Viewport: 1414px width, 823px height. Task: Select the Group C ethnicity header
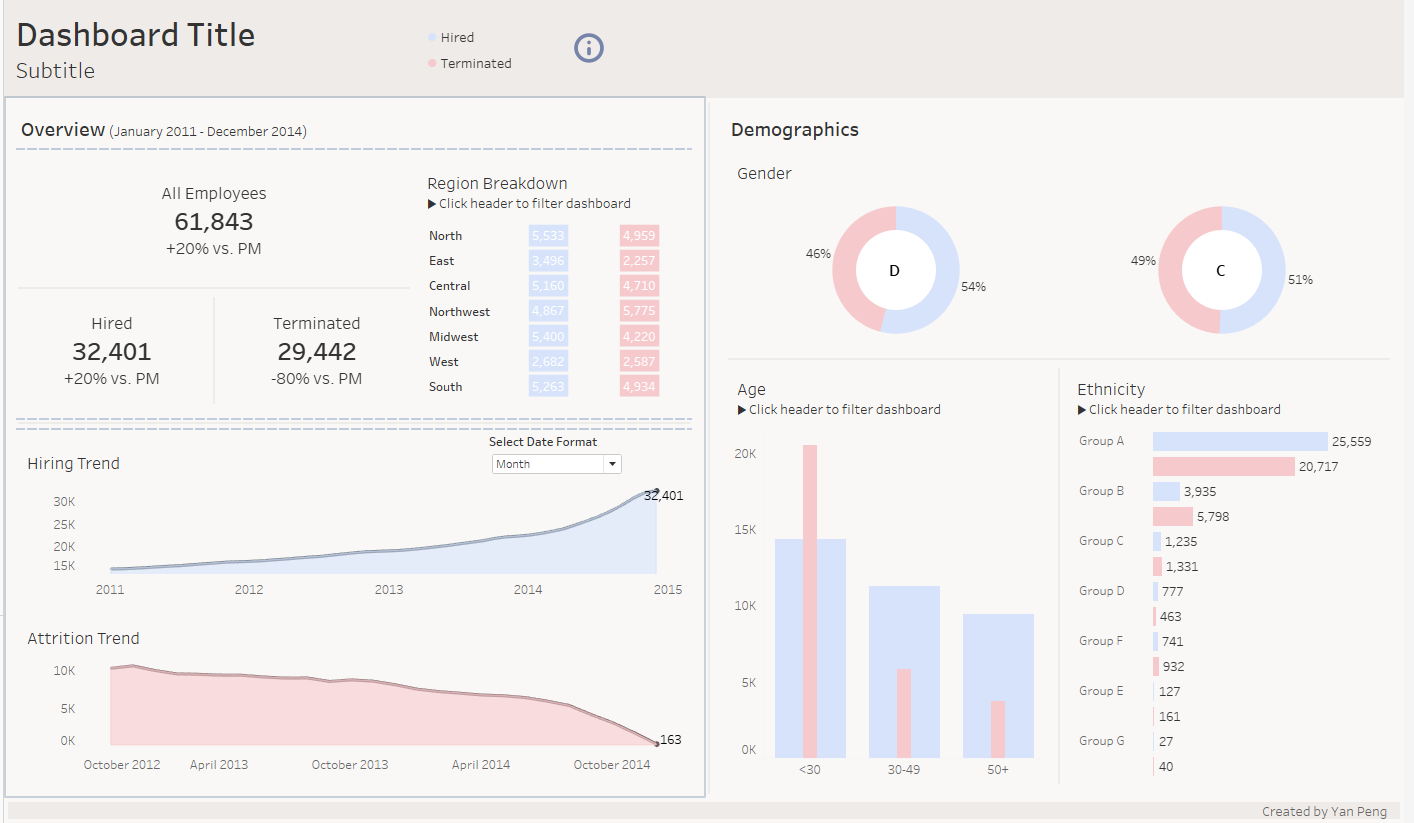(x=1102, y=541)
